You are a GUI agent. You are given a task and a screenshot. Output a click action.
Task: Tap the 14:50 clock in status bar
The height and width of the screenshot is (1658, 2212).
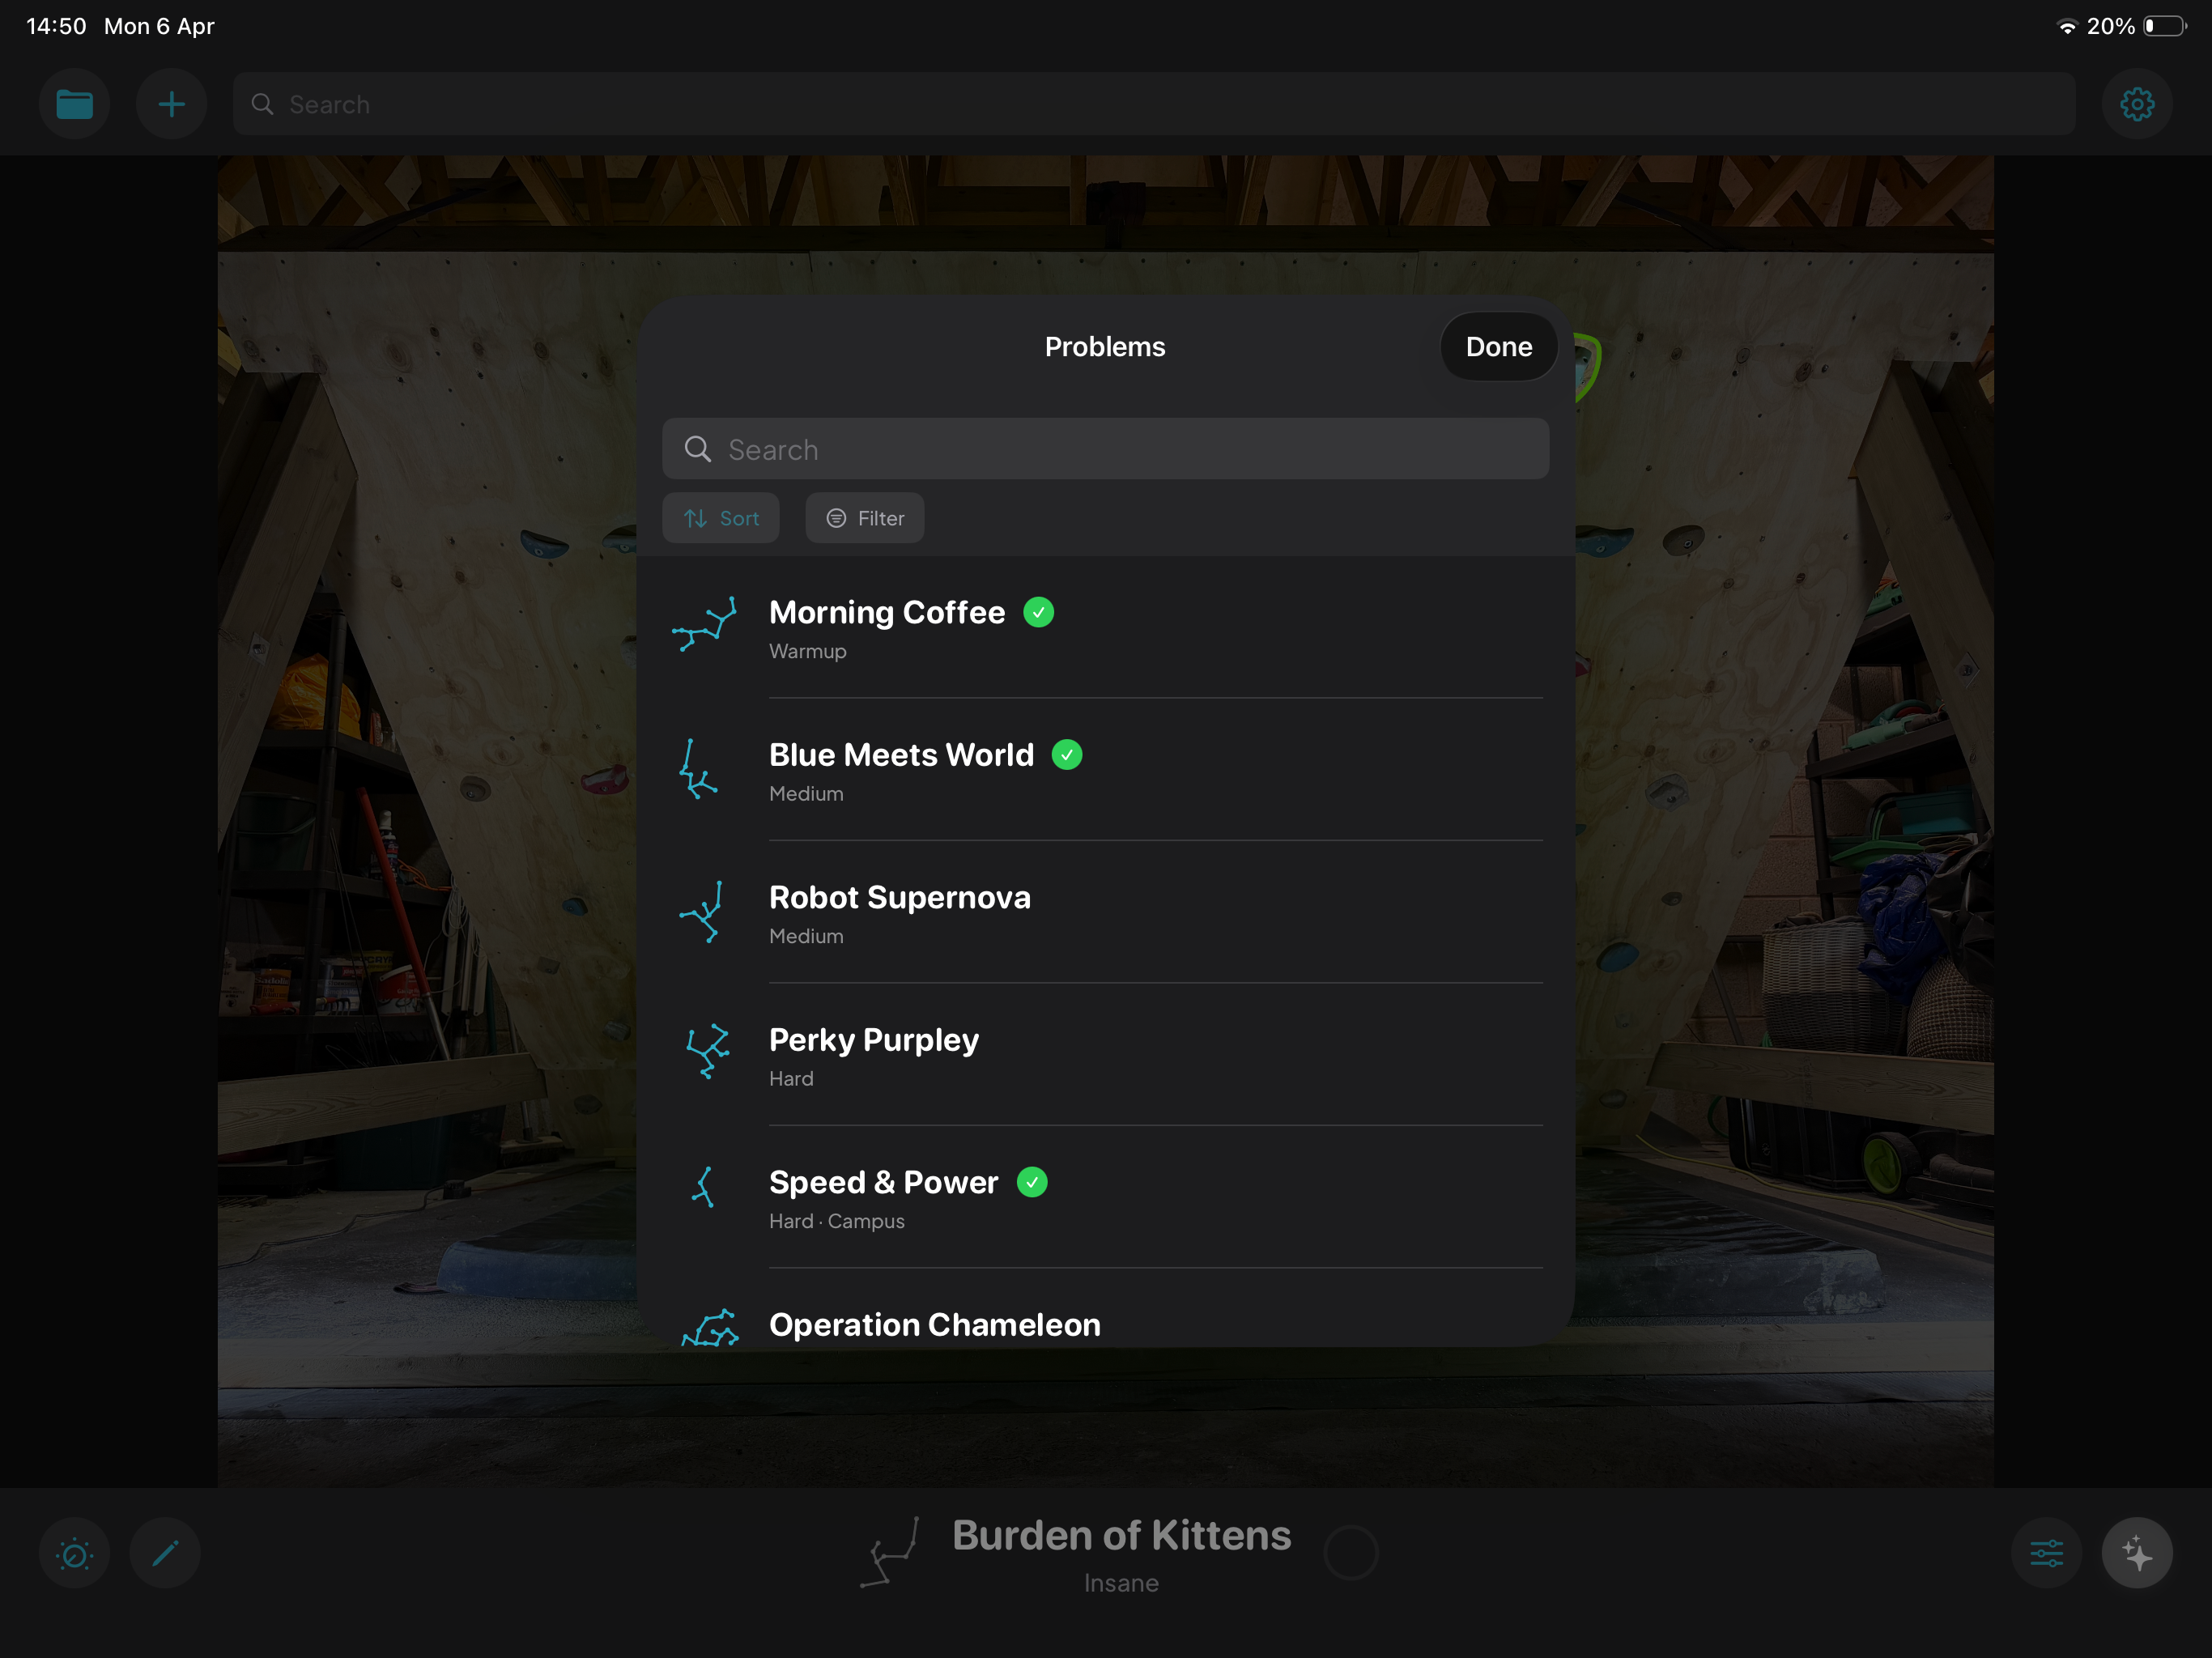(56, 26)
